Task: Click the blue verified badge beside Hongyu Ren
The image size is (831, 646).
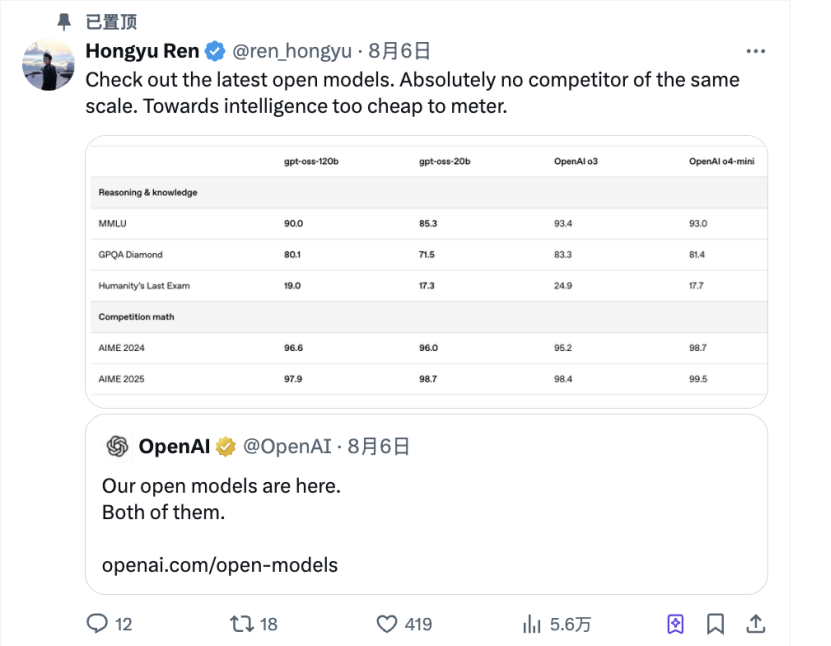Action: pyautogui.click(x=215, y=50)
